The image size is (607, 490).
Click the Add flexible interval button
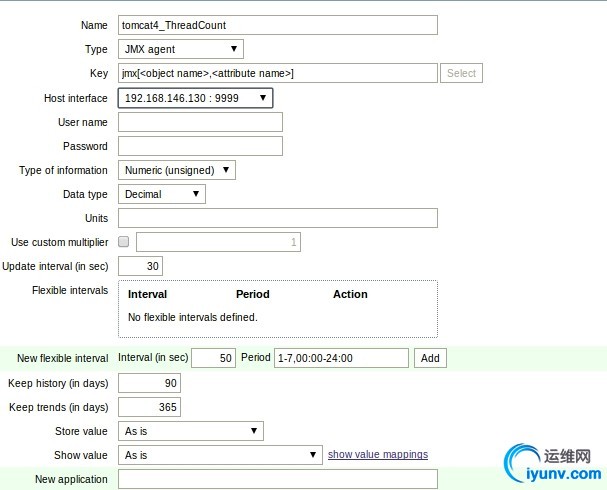coord(430,358)
